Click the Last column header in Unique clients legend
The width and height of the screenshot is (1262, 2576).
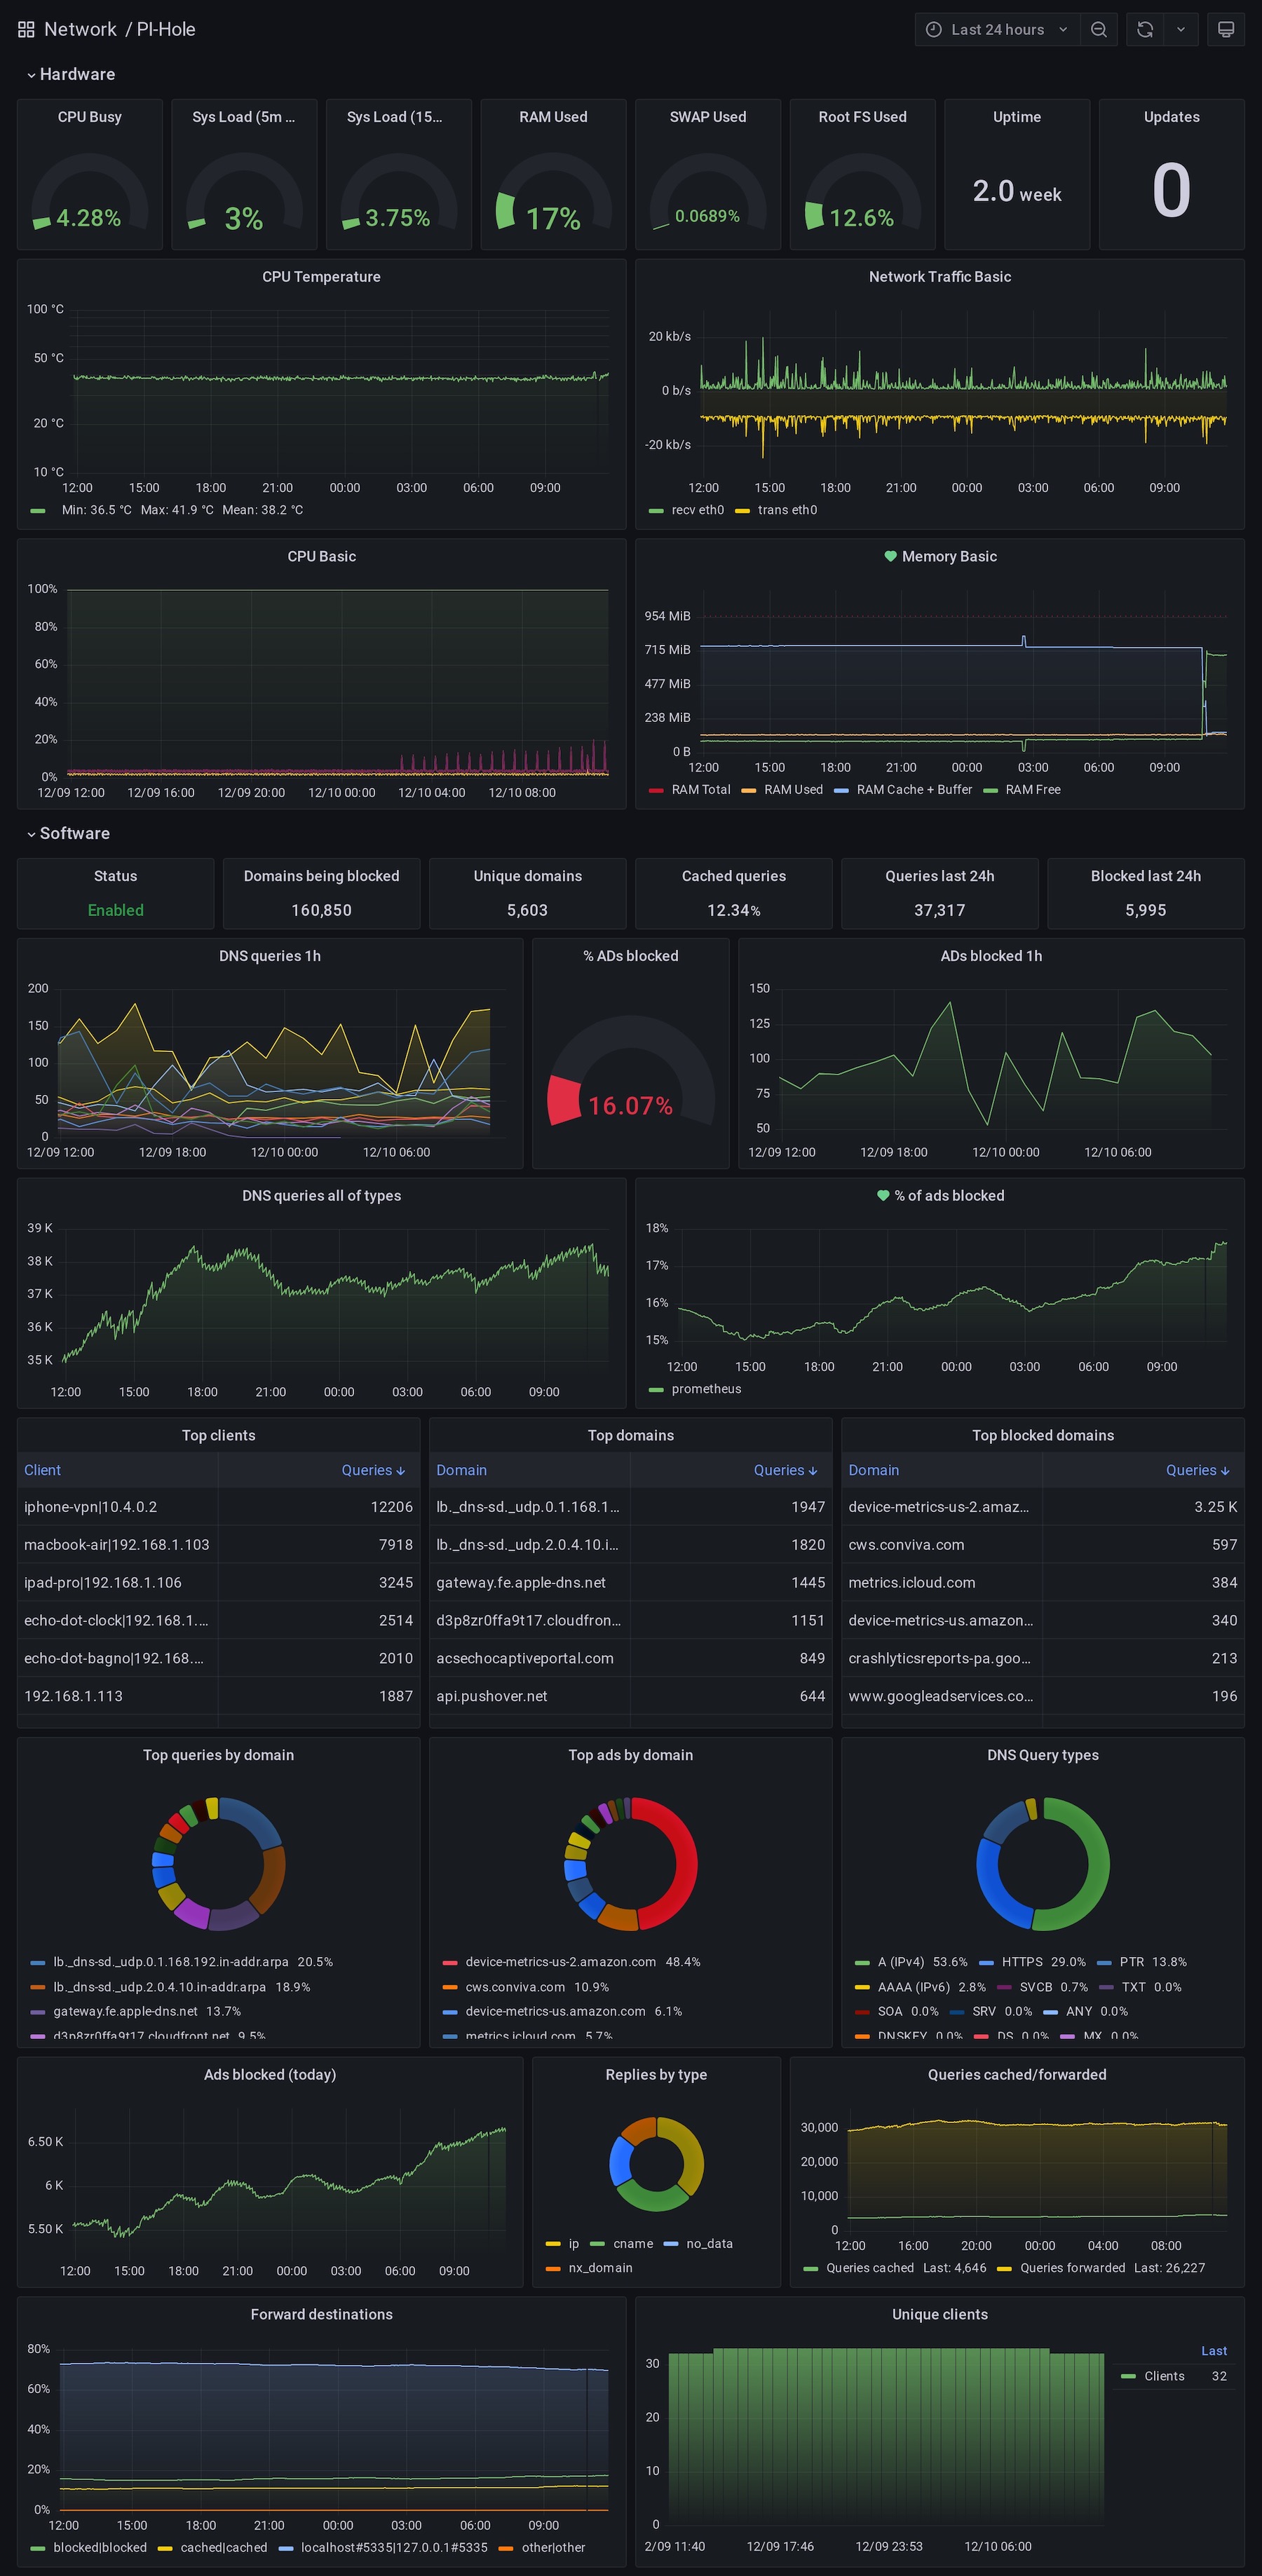tap(1213, 2351)
